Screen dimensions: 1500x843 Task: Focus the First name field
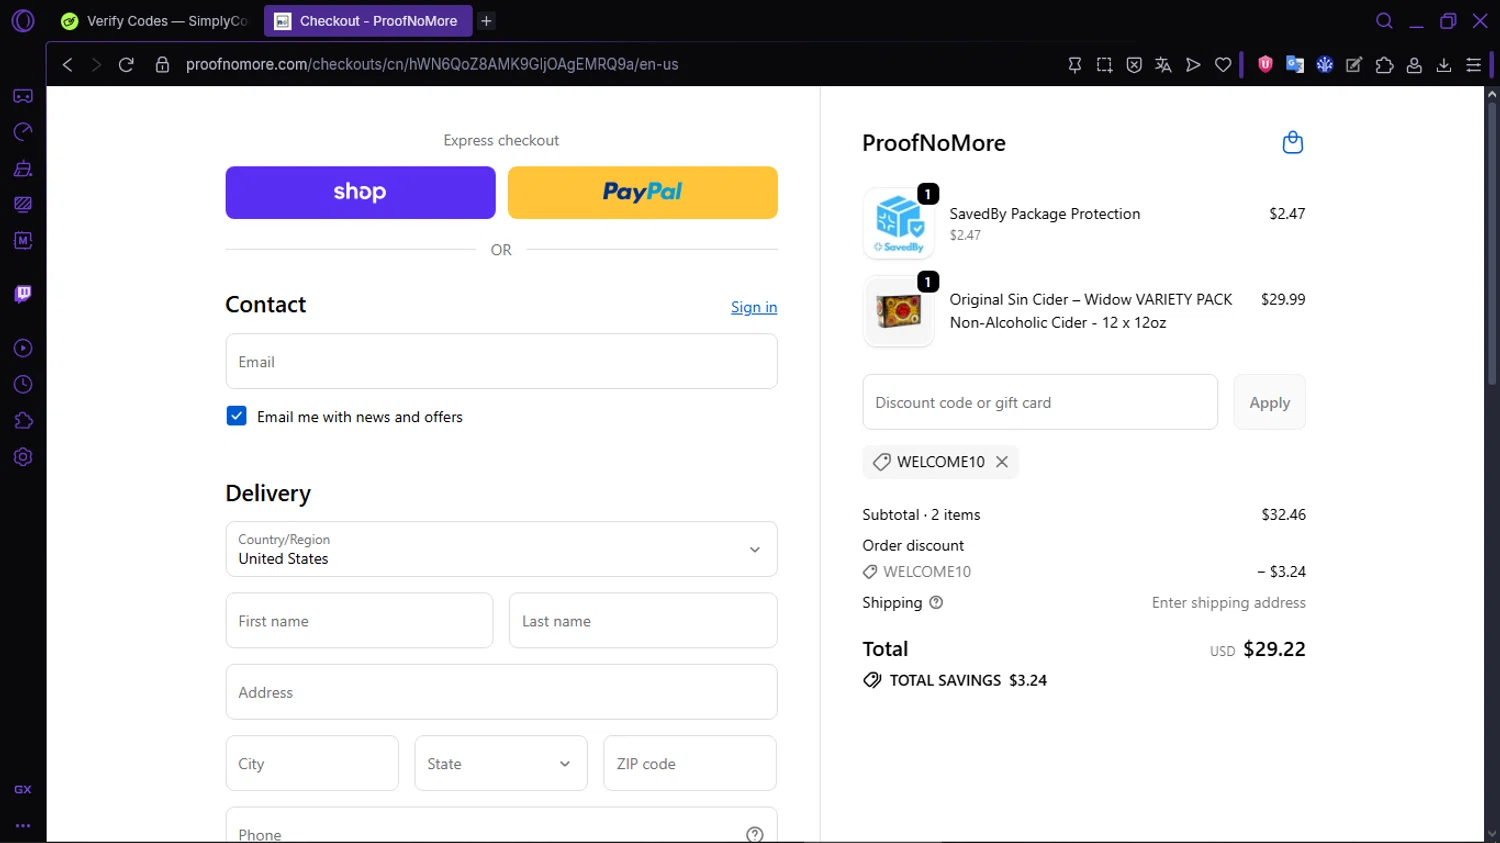[359, 620]
